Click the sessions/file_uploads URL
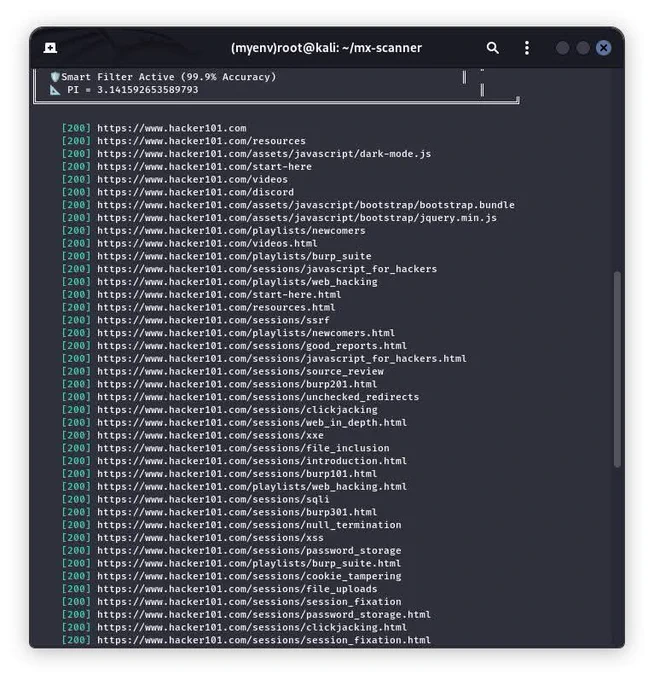Viewport: 654px width, 680px height. [237, 589]
